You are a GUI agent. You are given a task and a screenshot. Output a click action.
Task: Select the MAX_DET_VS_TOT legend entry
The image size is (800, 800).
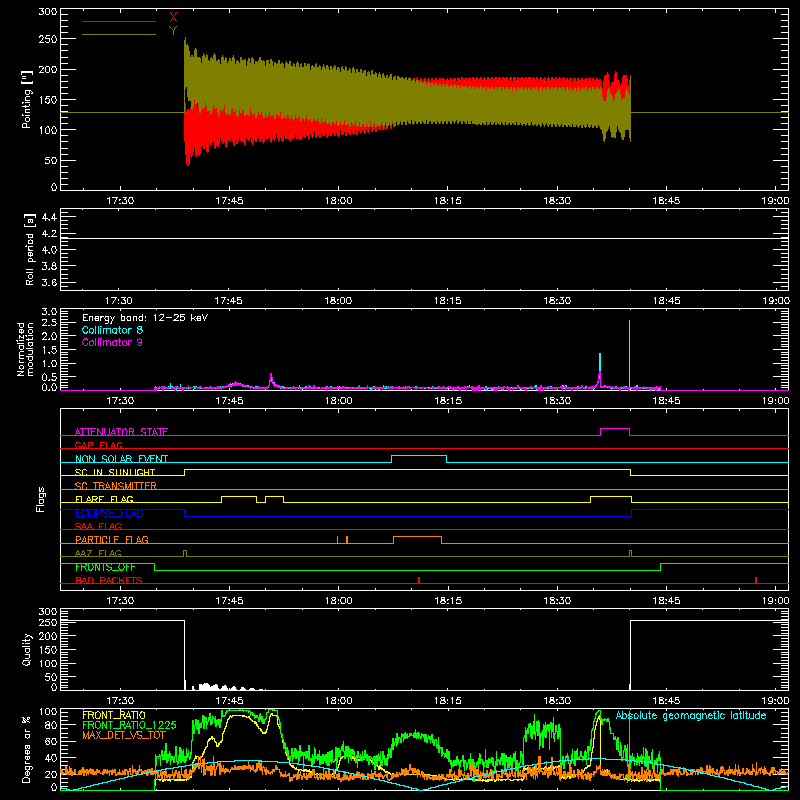coord(124,735)
